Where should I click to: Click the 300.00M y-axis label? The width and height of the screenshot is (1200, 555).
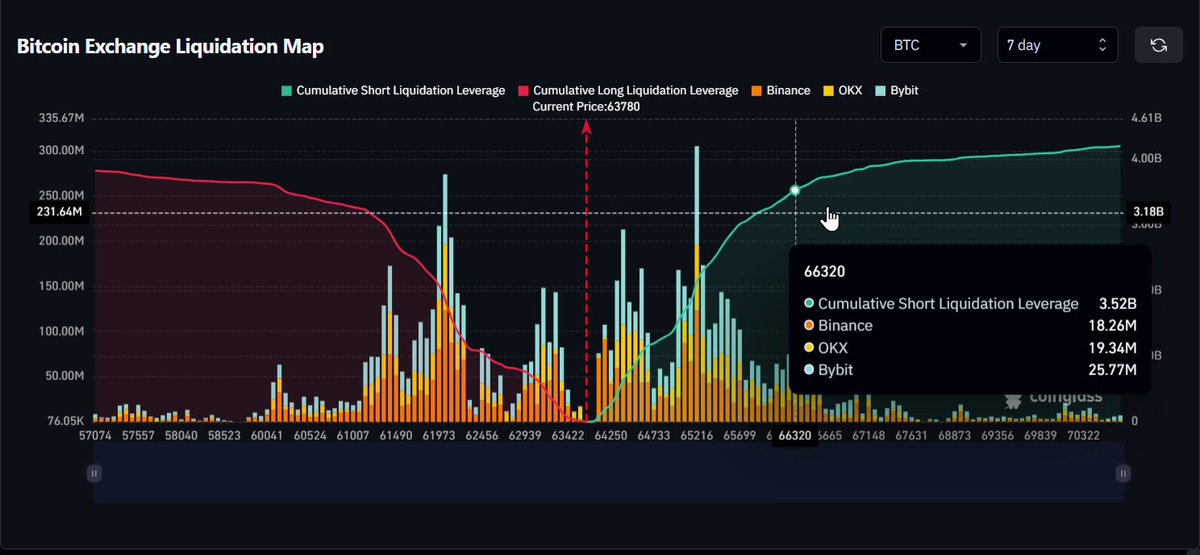(60, 151)
